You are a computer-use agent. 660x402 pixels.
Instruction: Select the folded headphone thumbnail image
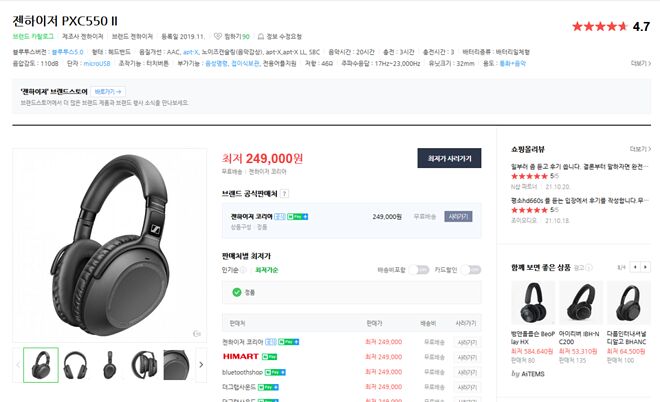[x=144, y=365]
